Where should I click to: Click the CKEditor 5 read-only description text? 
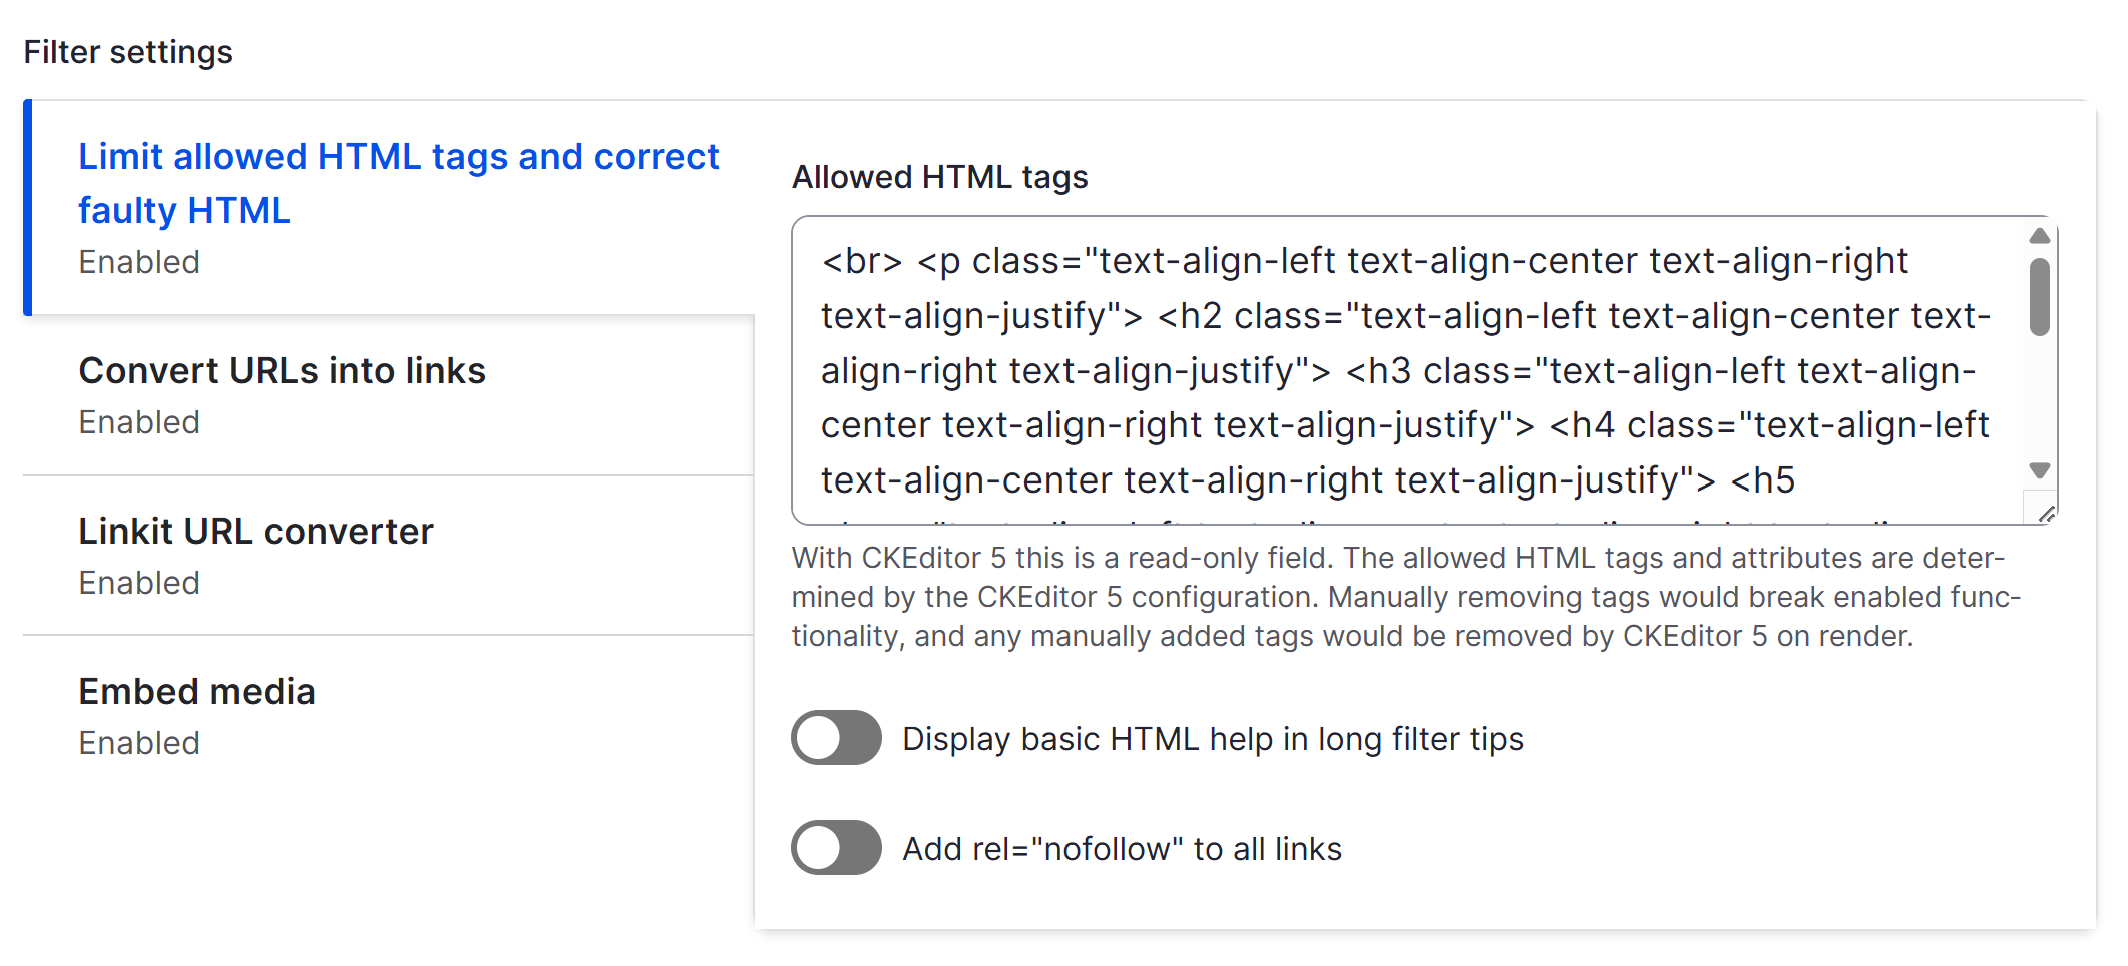tap(1400, 597)
